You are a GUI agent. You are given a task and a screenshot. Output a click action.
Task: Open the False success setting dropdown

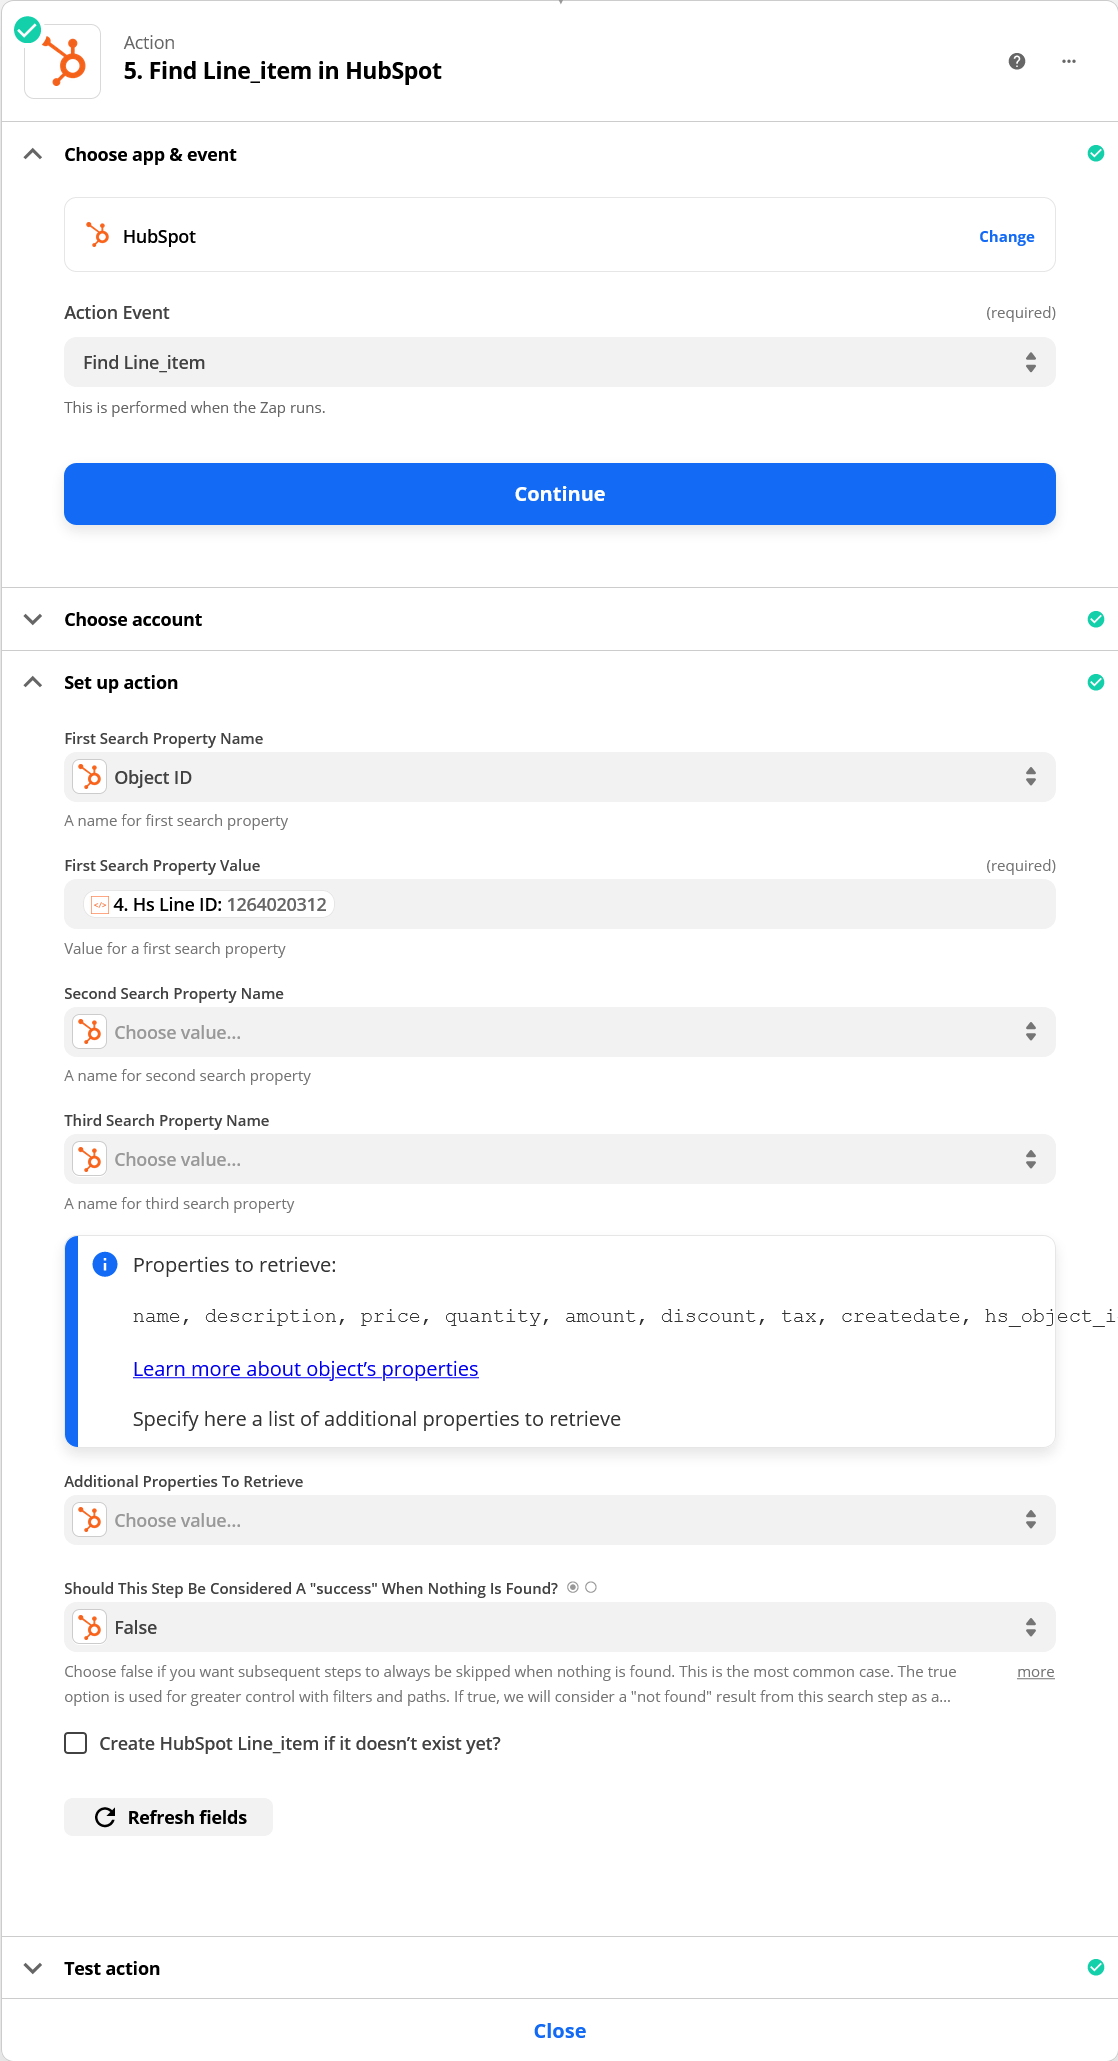(560, 1627)
